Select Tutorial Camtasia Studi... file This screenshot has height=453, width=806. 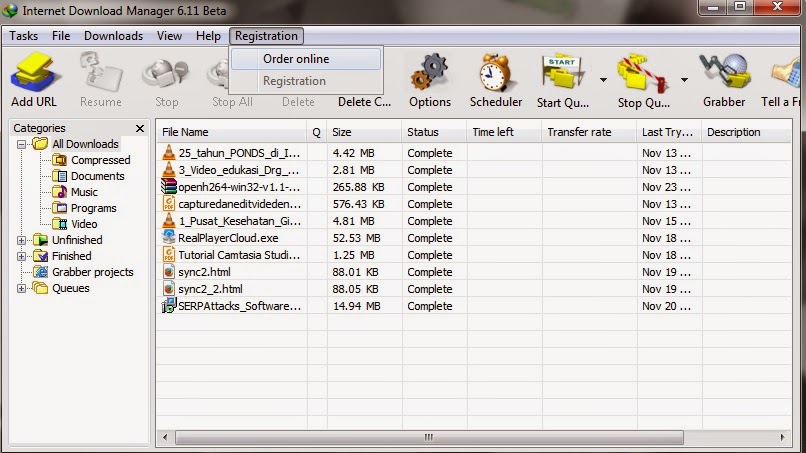click(x=239, y=255)
